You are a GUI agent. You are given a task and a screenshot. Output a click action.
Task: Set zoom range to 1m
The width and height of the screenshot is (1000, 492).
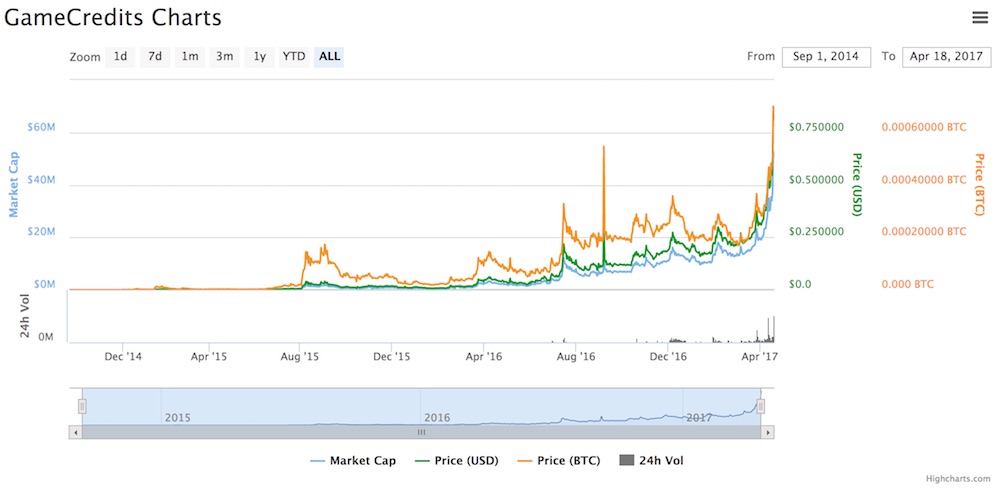[x=189, y=56]
